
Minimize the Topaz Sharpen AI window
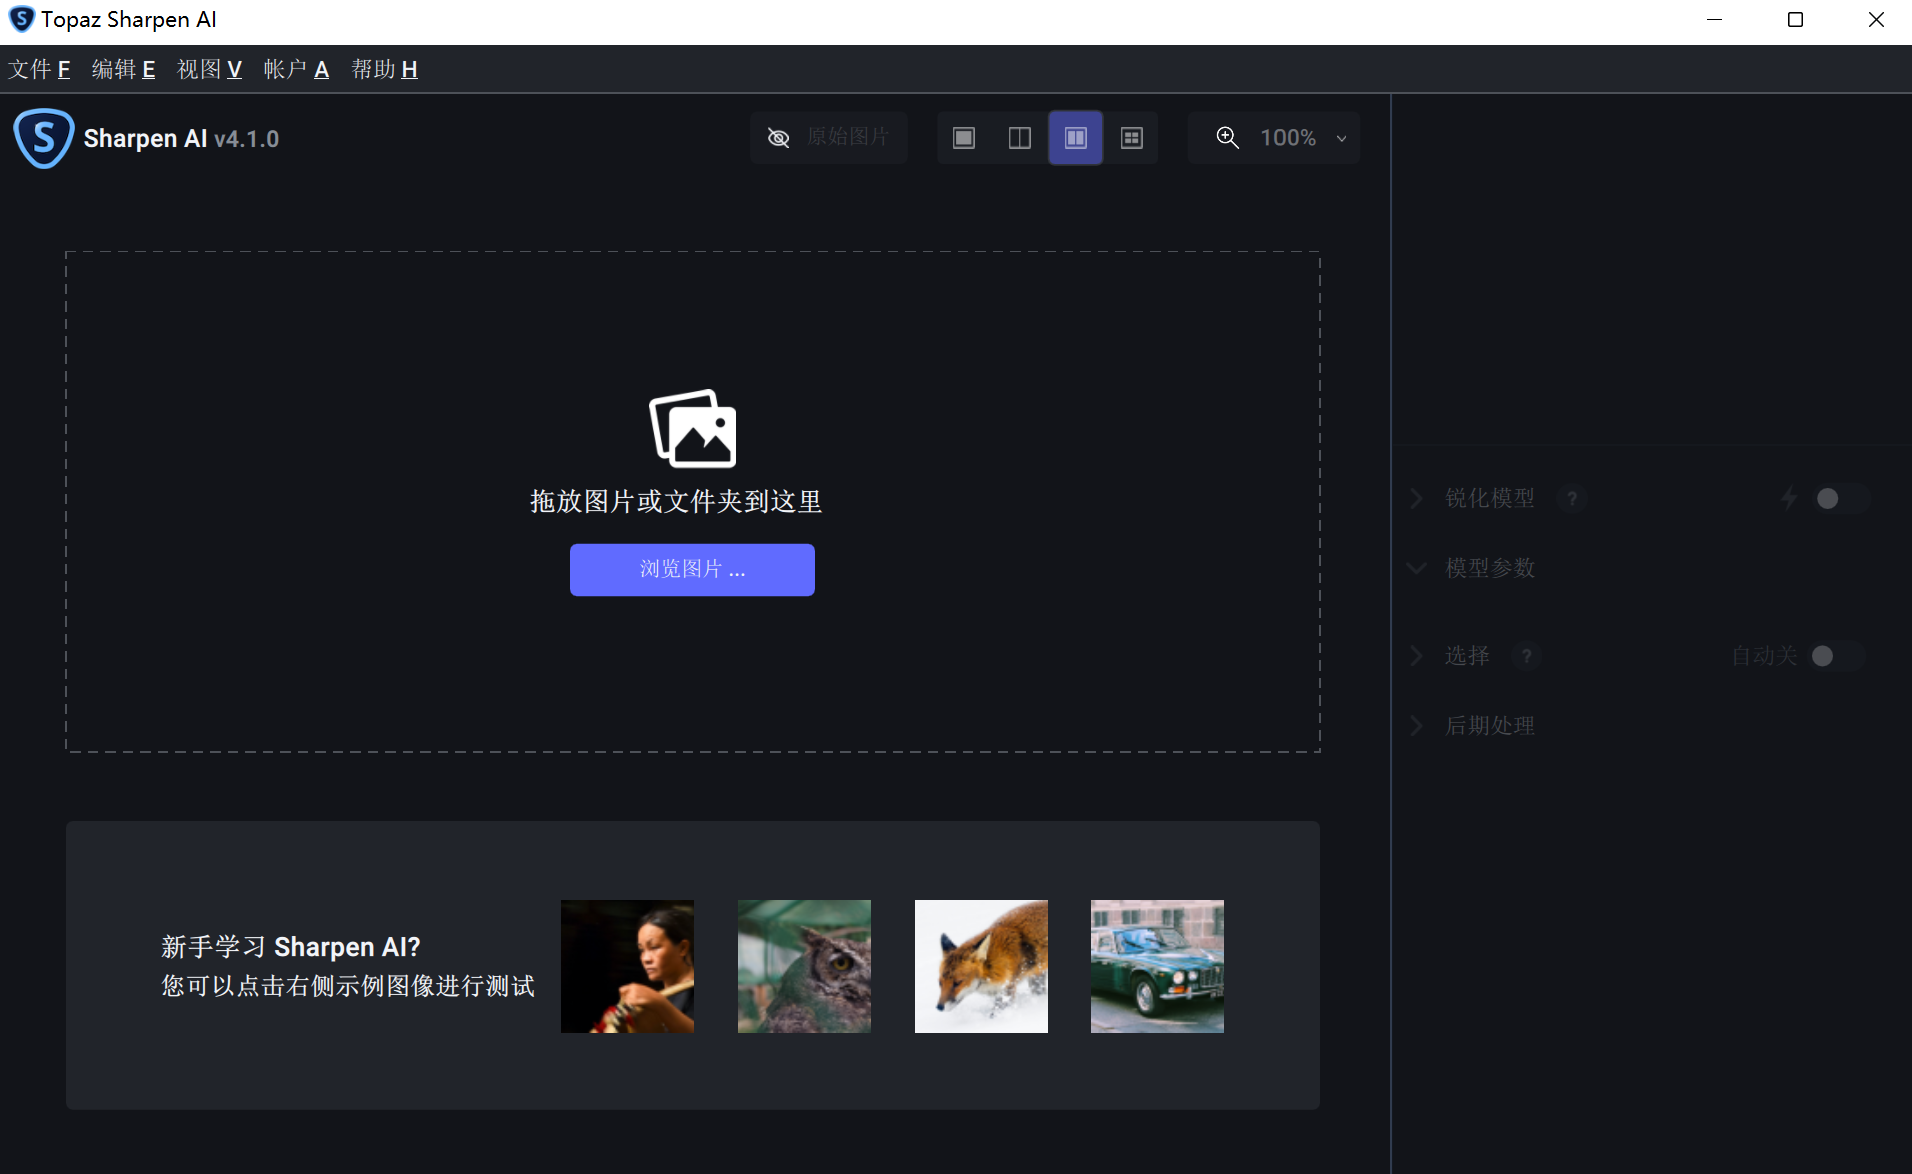pos(1714,20)
